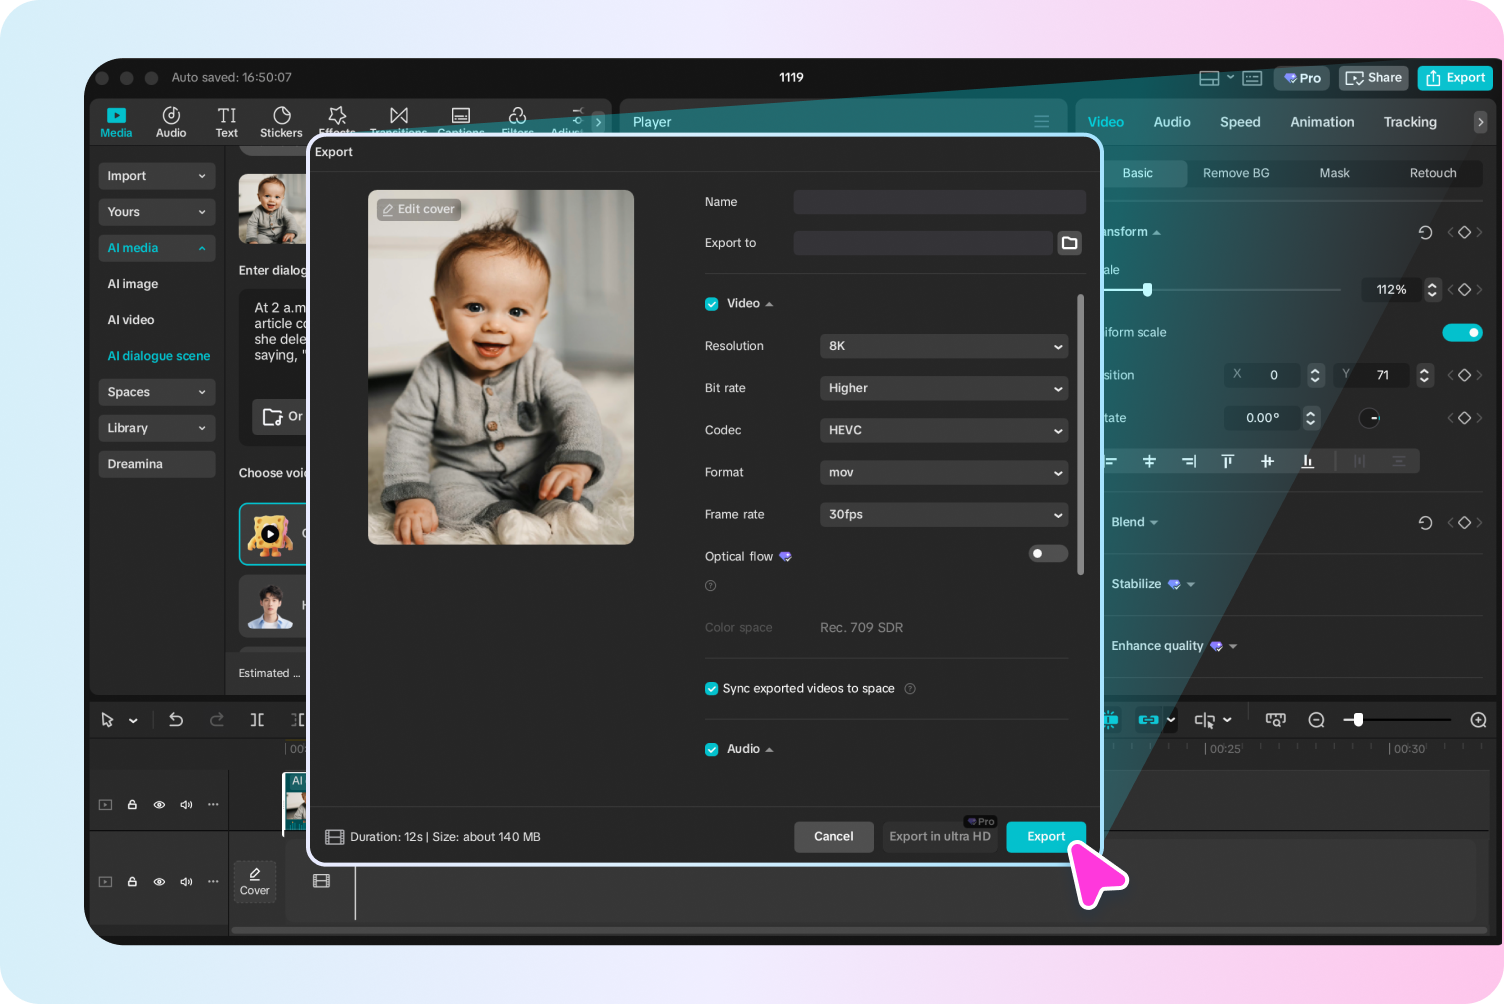Screen dimensions: 1504x1004
Task: Open the Codec dropdown showing HEVC
Action: 943,430
